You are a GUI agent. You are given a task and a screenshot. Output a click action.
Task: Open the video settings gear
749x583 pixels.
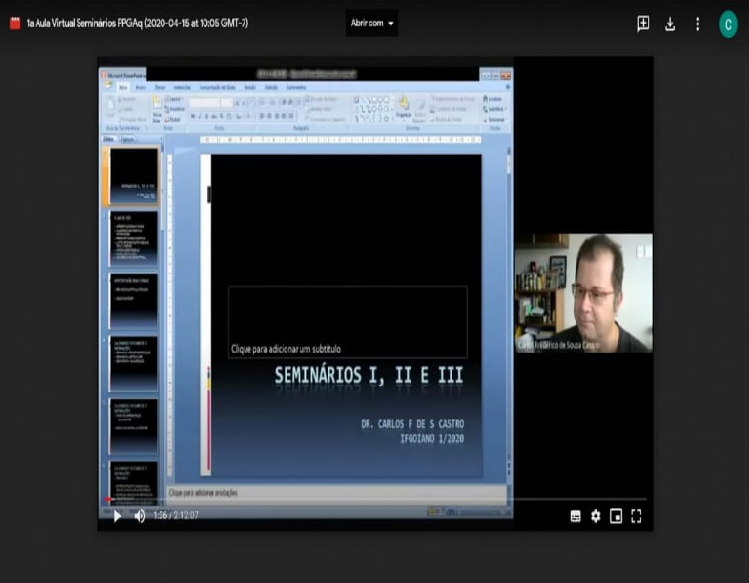(596, 516)
